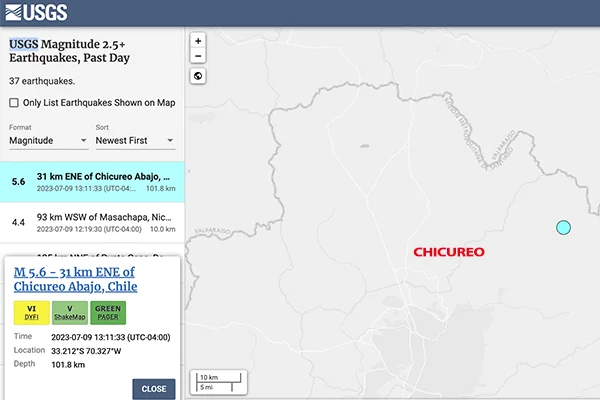Viewport: 600px width, 400px height.
Task: Click the CHICUREO map label
Action: 449,252
